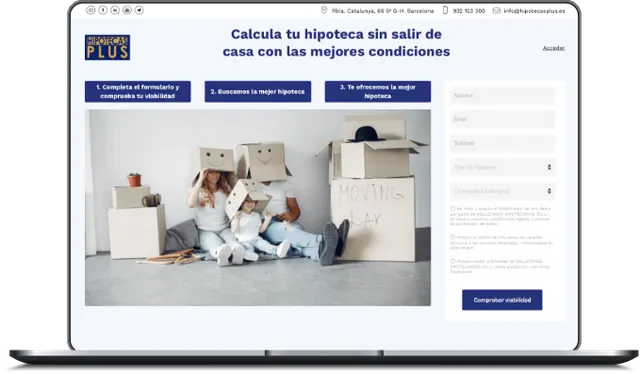
Task: Open the Twitter social icon
Action: [x=139, y=10]
